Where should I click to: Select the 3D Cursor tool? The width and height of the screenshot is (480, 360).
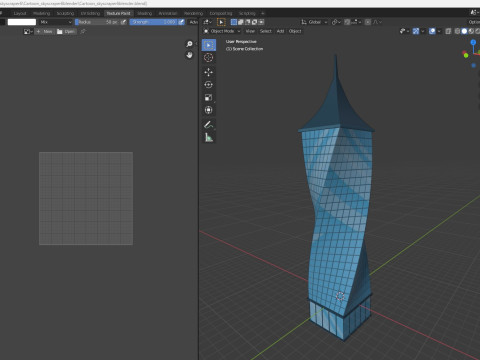(x=209, y=58)
